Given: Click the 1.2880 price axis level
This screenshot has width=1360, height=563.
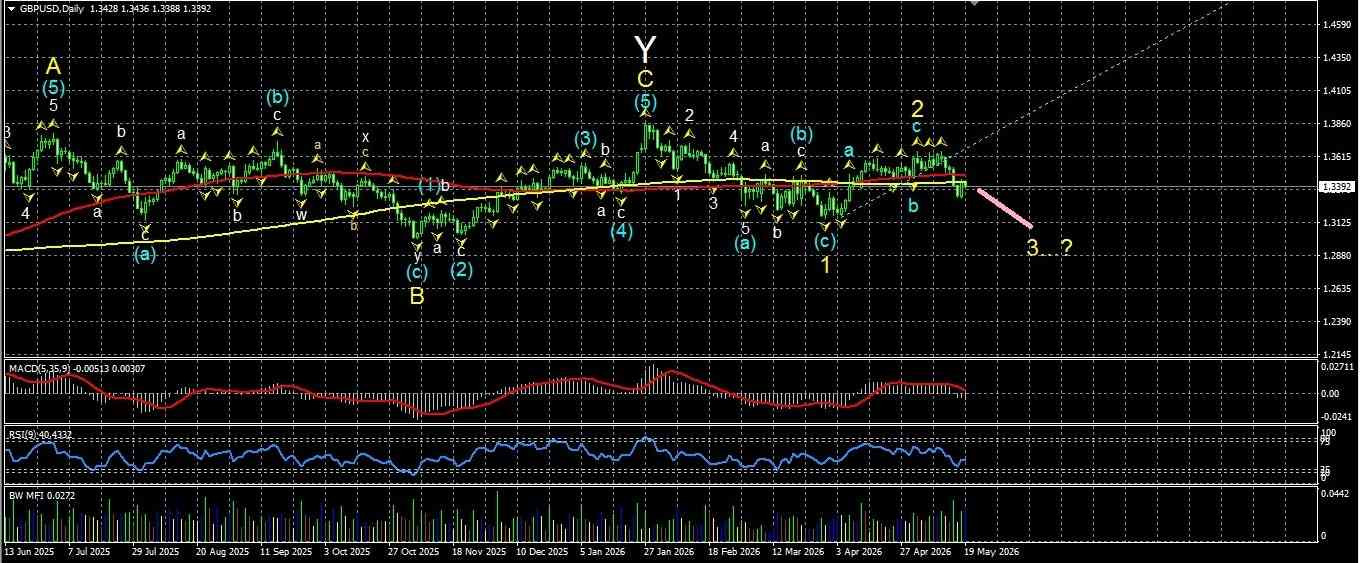Looking at the screenshot, I should [x=1335, y=256].
